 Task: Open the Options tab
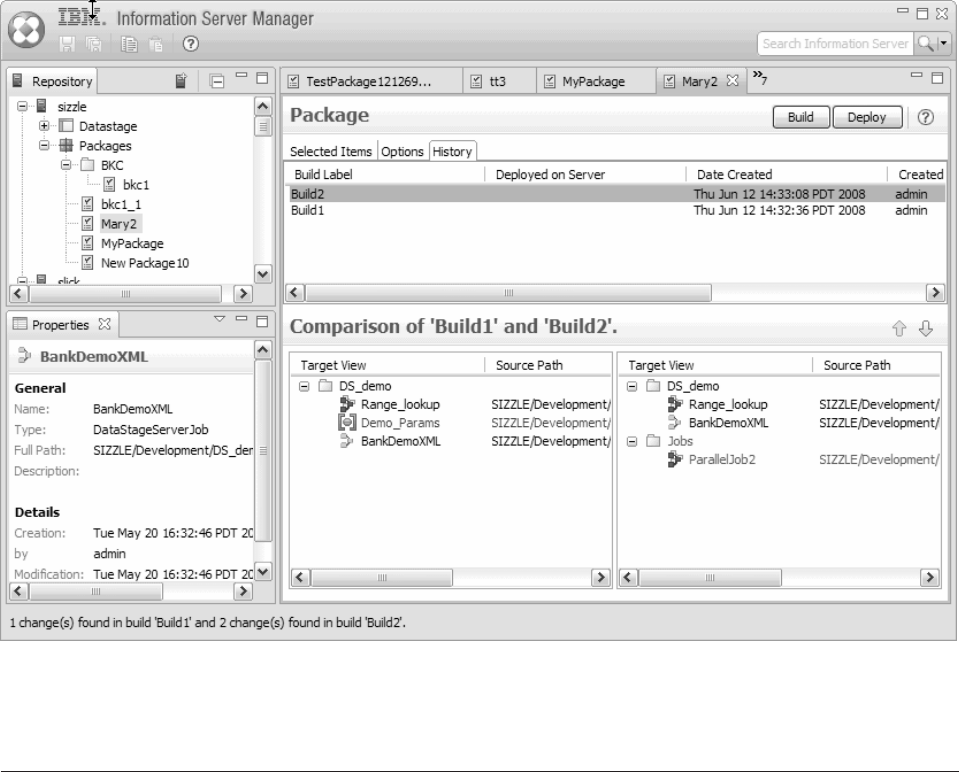point(402,152)
